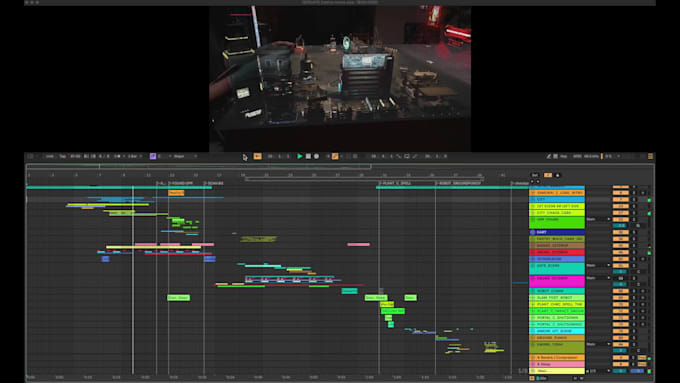Start playback with the green Play button

(x=300, y=156)
